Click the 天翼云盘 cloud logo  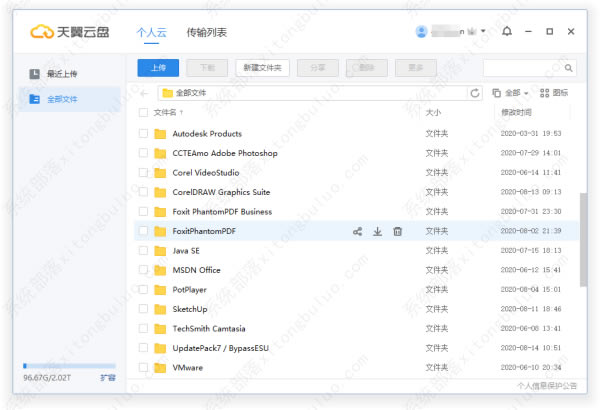pyautogui.click(x=70, y=32)
